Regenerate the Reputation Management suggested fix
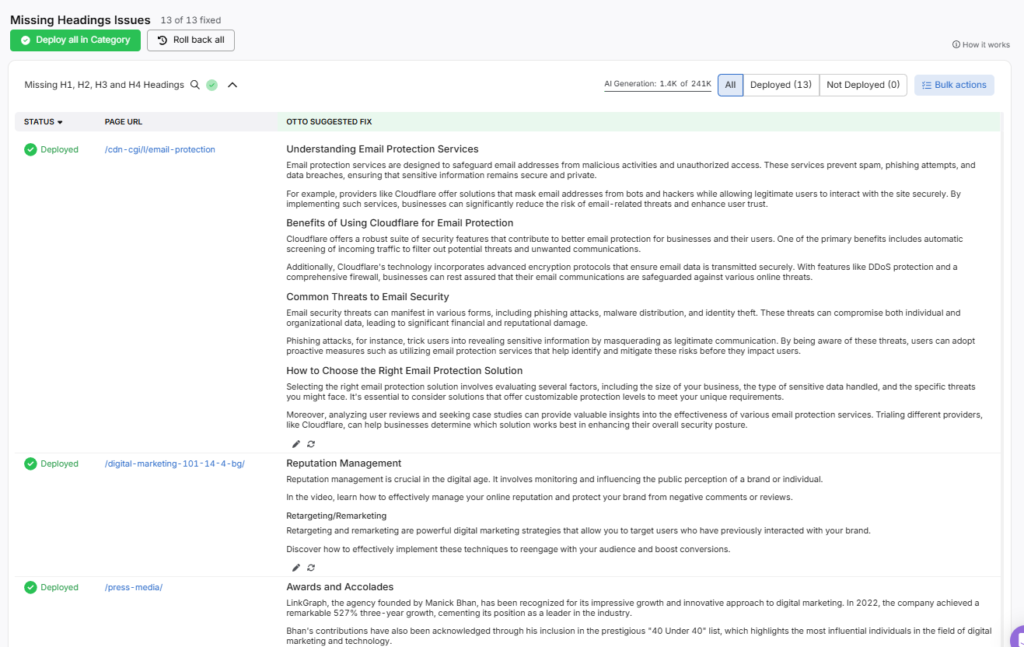The image size is (1024, 647). click(x=311, y=568)
